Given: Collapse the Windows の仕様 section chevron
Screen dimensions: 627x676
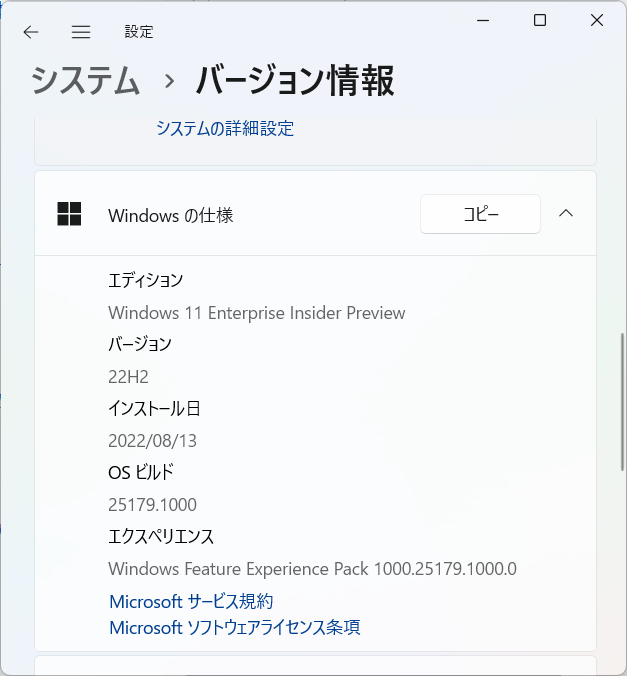Looking at the screenshot, I should click(566, 213).
